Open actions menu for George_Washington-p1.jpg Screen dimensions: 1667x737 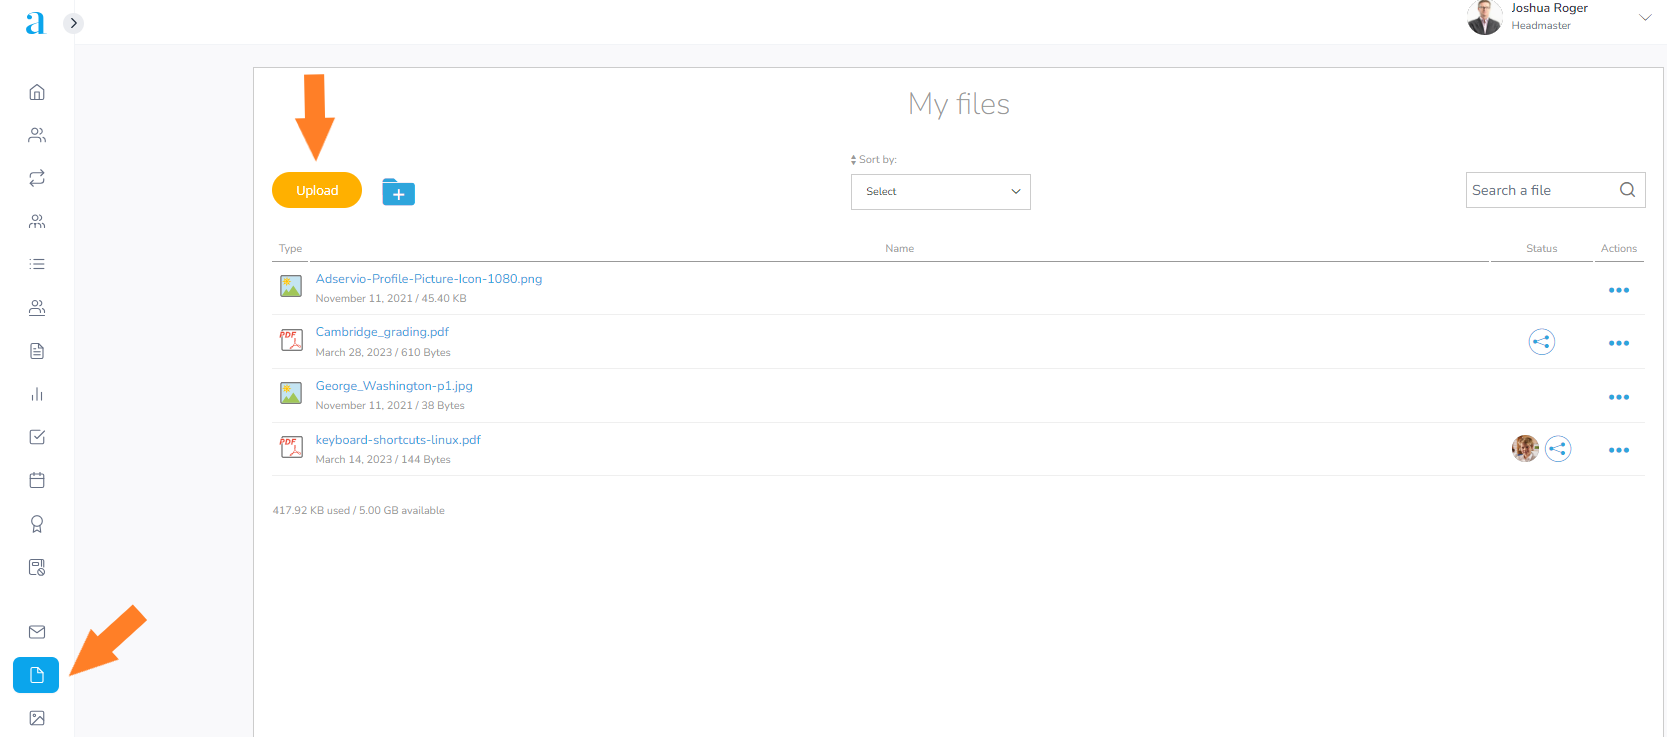click(1619, 397)
